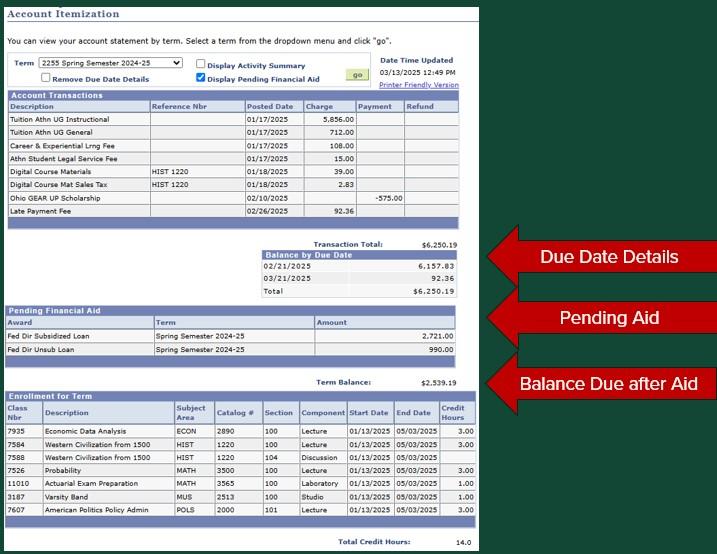Click the Due Date Details red arrow
717x554 pixels.
pos(601,257)
